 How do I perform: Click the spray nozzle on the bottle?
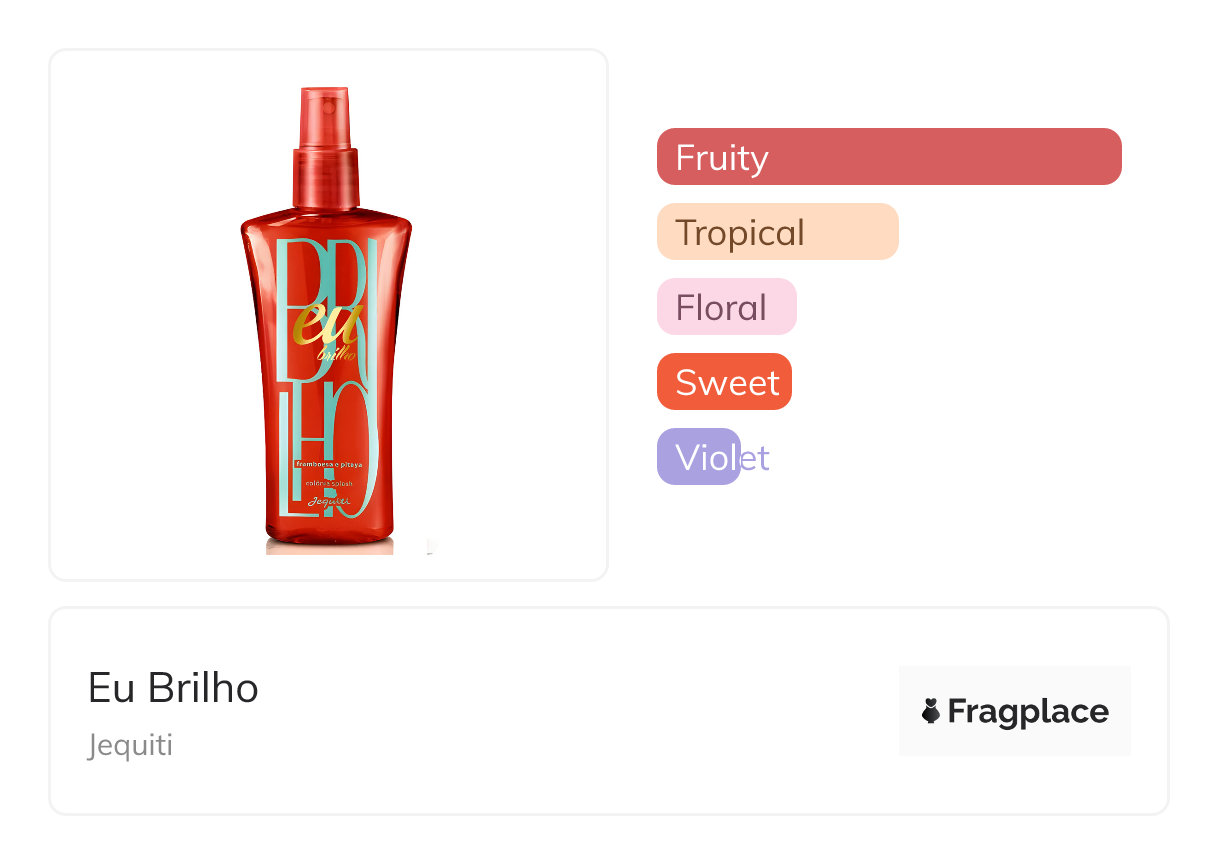[x=324, y=115]
